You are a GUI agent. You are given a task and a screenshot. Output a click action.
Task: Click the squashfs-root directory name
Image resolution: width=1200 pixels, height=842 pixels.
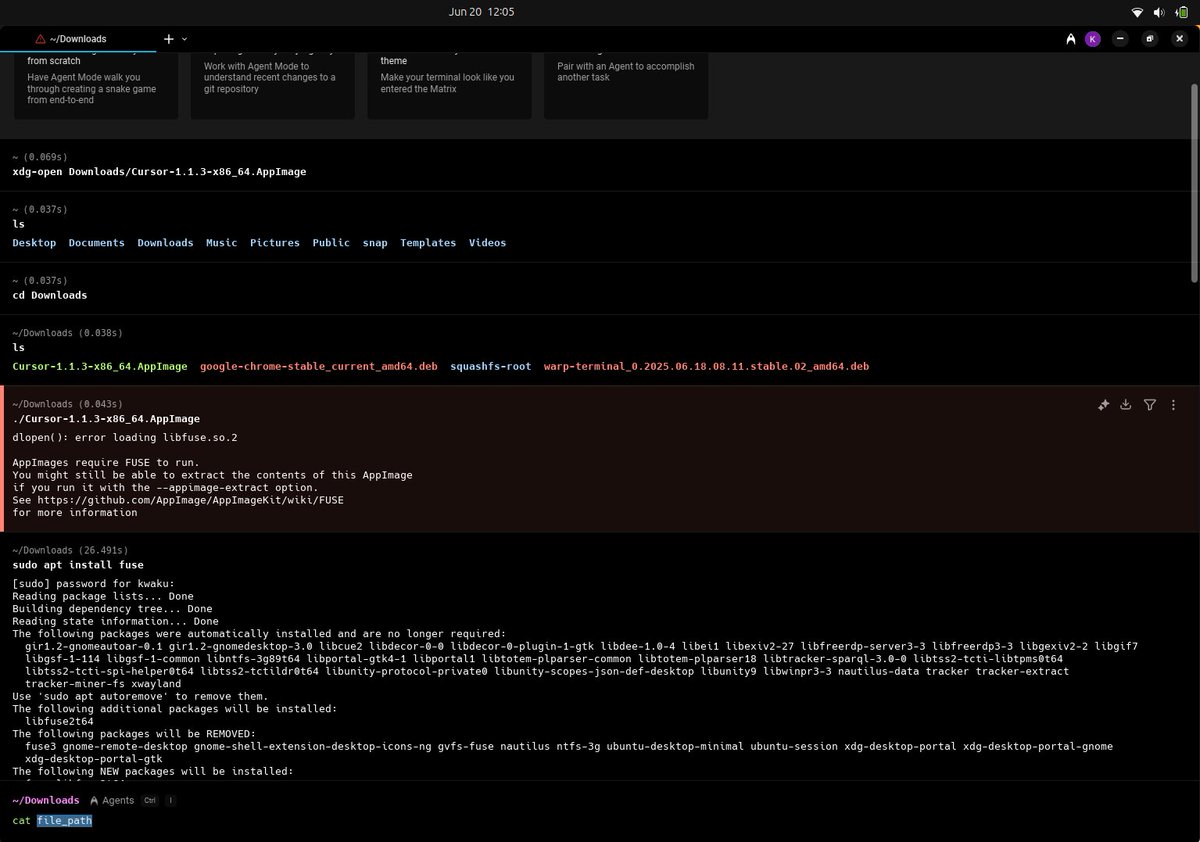tap(491, 367)
